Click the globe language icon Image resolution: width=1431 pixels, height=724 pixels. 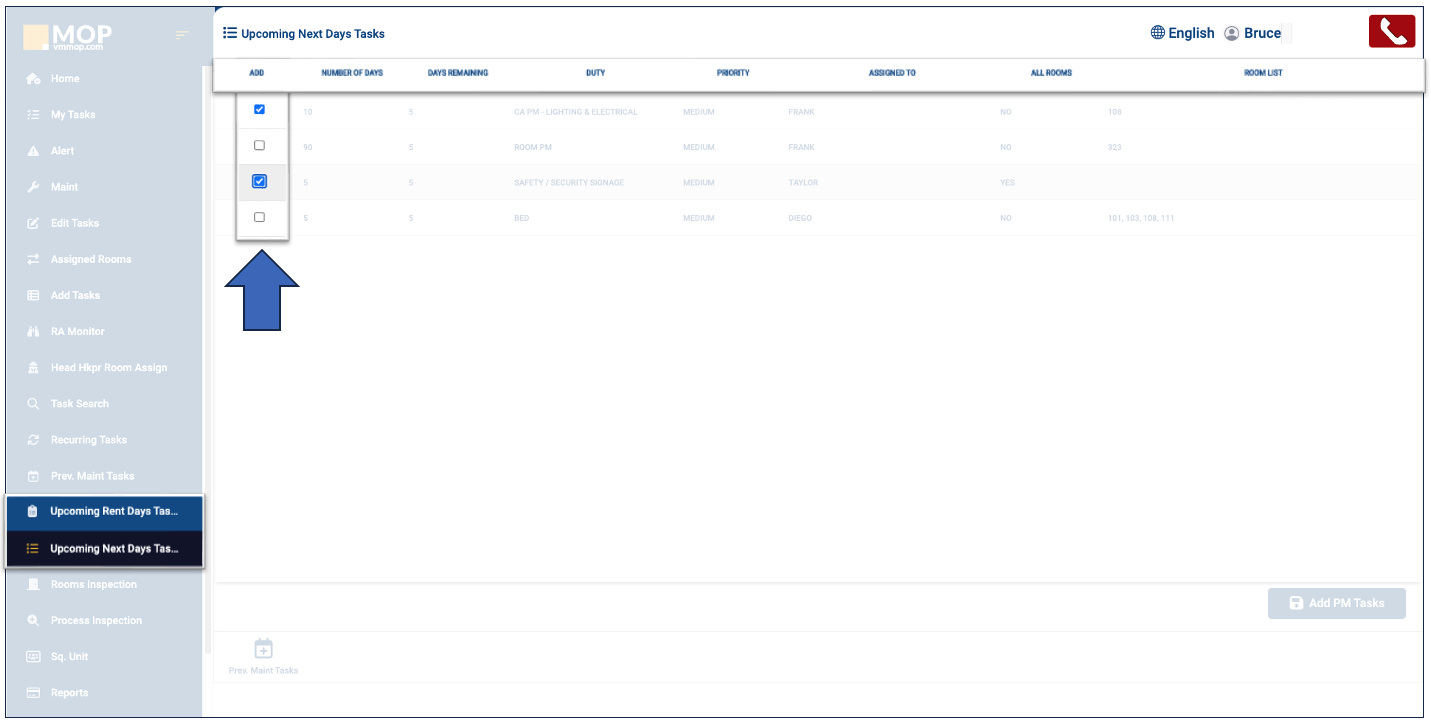tap(1158, 33)
